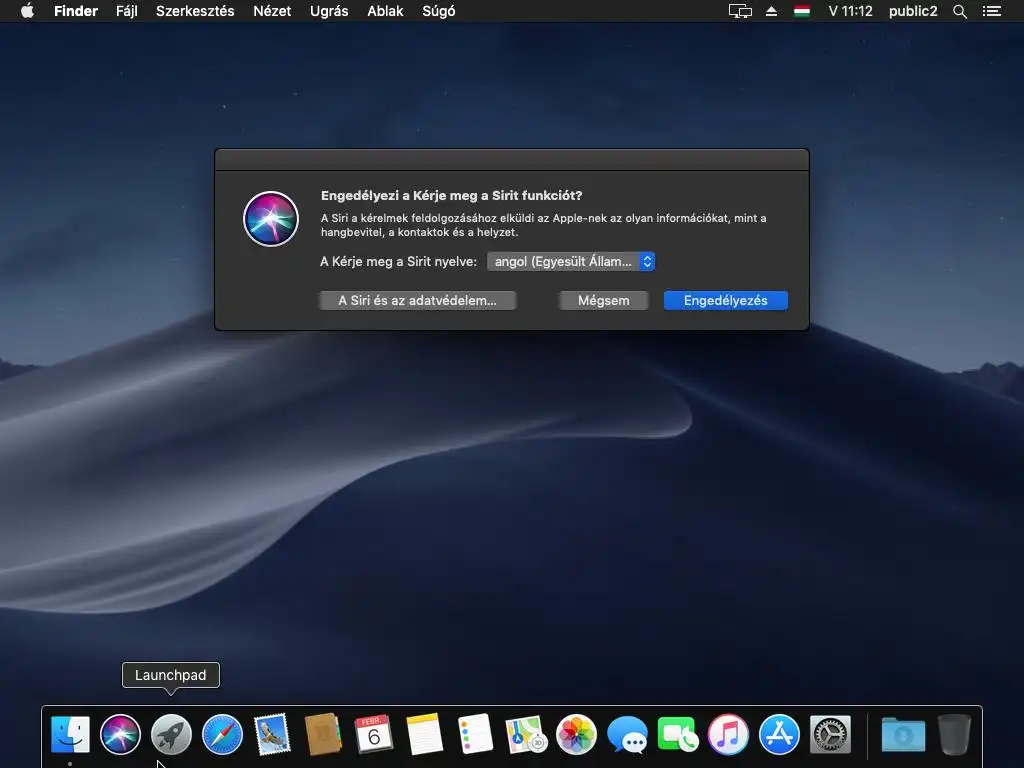This screenshot has height=768, width=1024.
Task: Open Safari compass icon in Dock
Action: click(222, 734)
